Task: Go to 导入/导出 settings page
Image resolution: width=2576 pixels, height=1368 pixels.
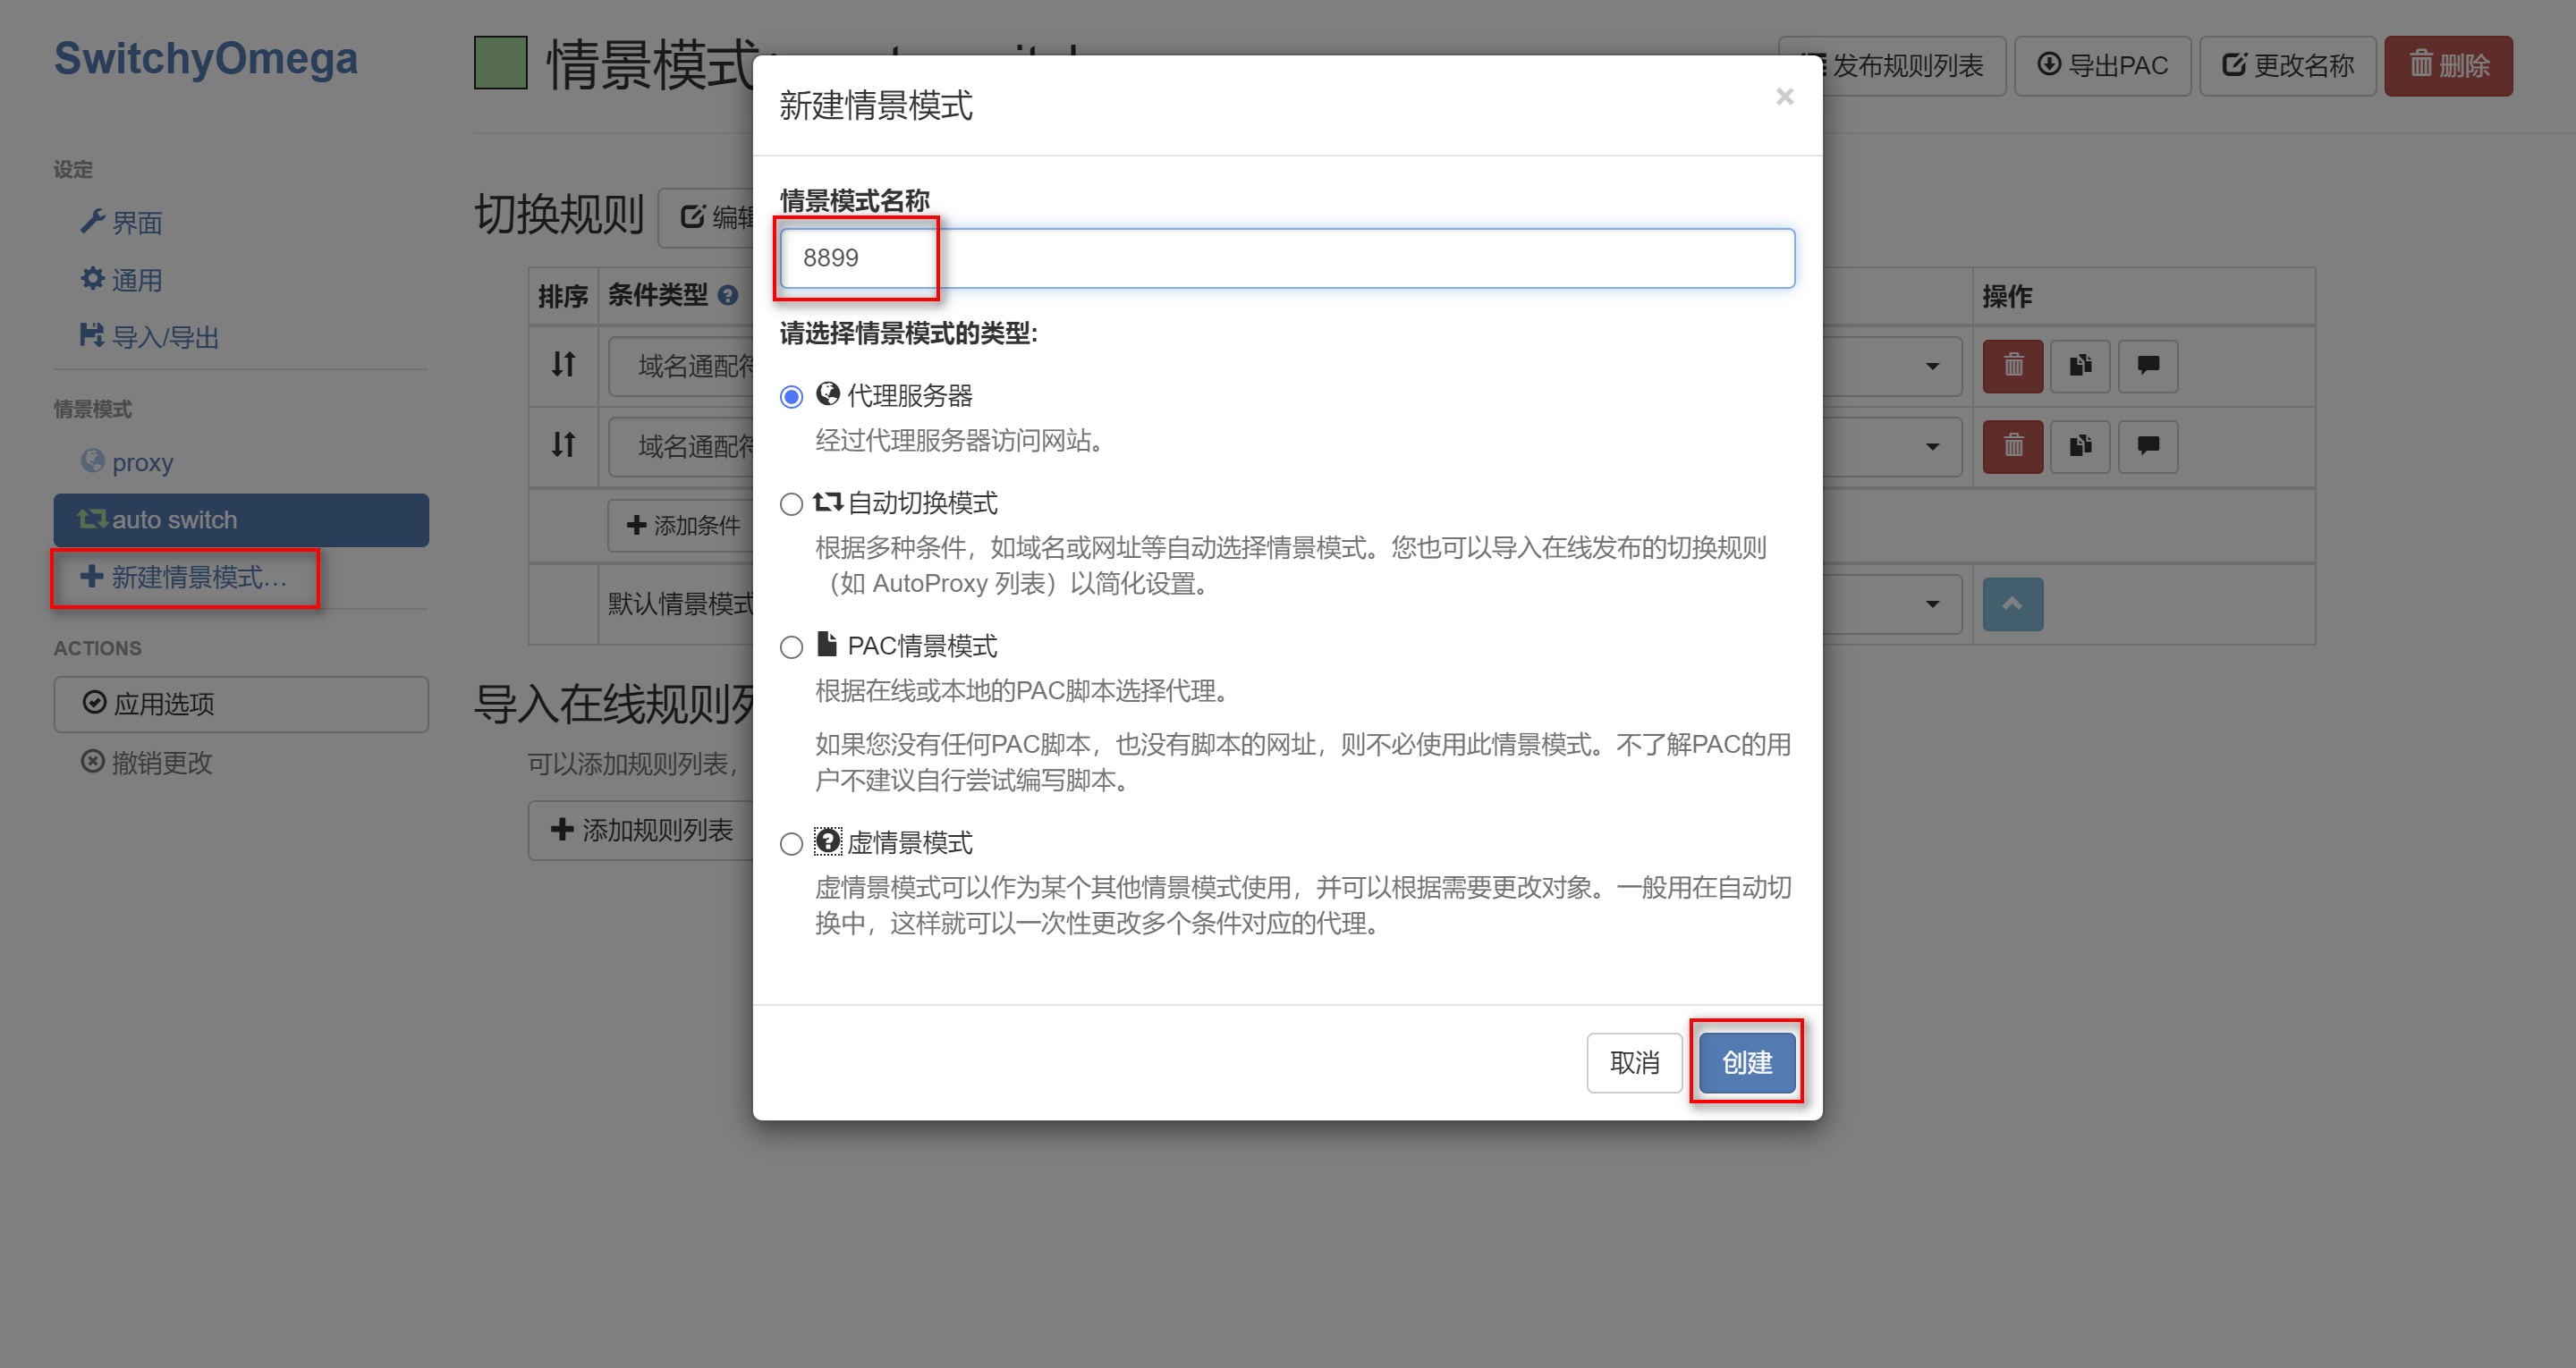Action: point(164,337)
